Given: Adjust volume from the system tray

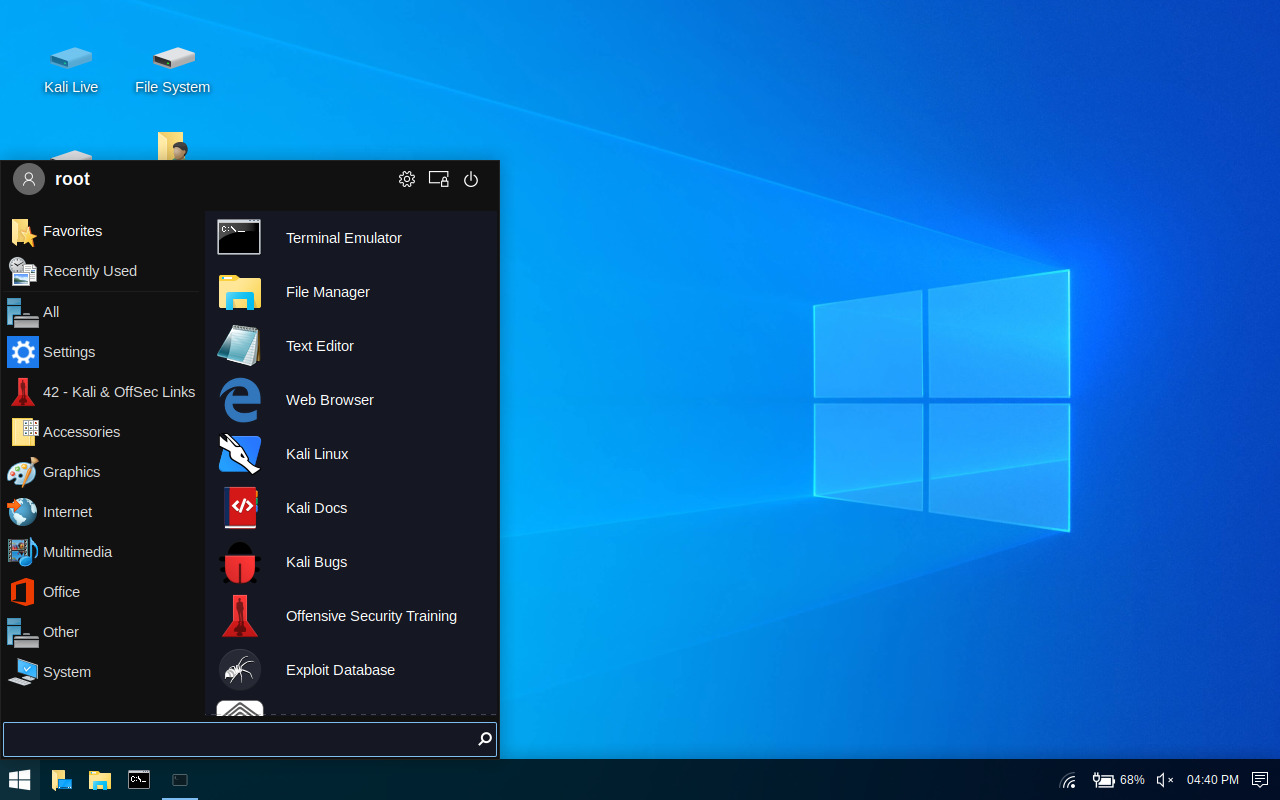Looking at the screenshot, I should click(1164, 780).
